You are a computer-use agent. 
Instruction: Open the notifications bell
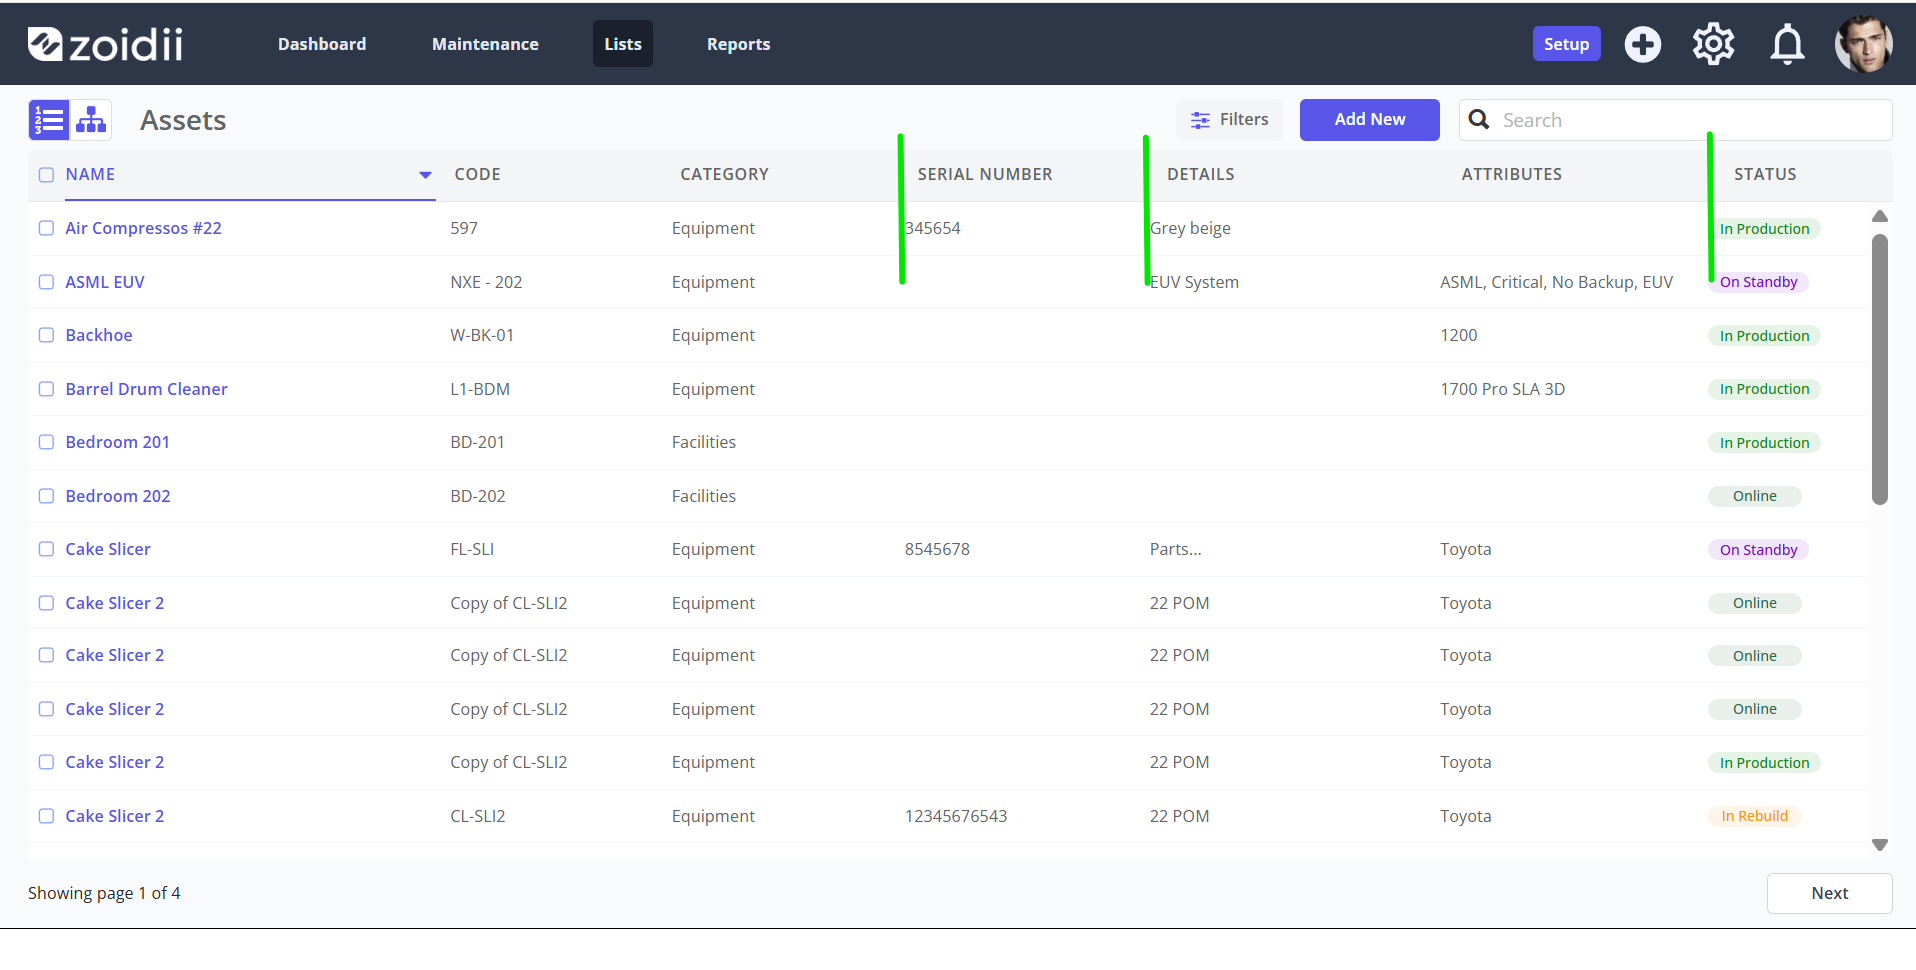tap(1787, 44)
